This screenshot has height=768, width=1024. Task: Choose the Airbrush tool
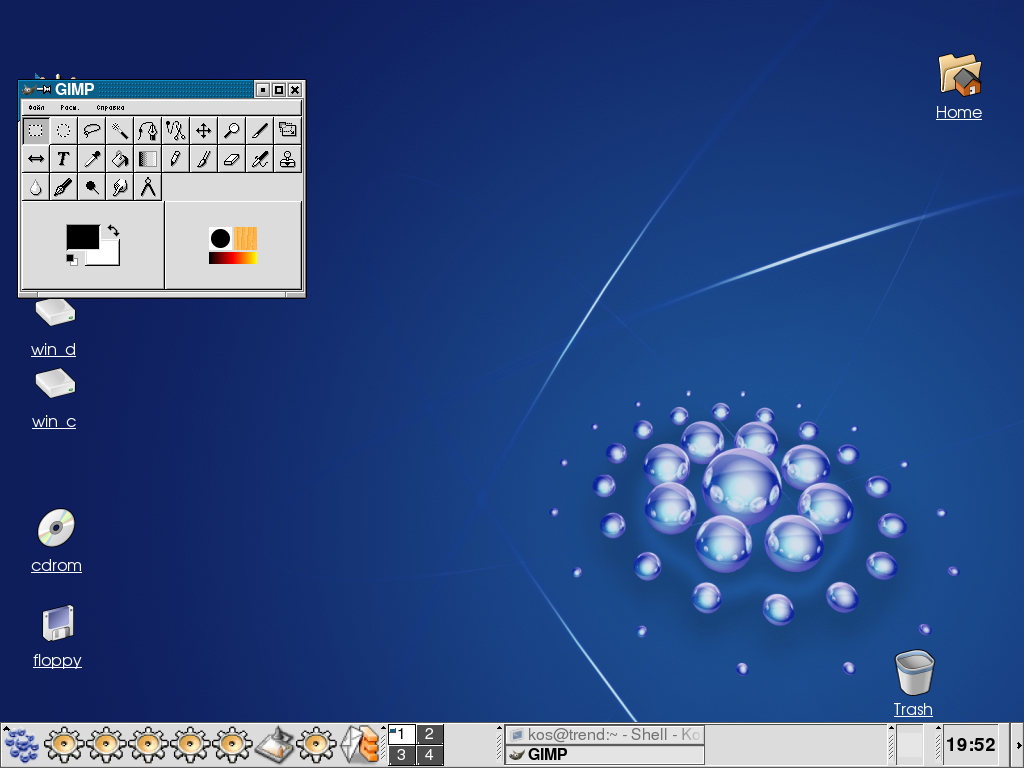tap(260, 159)
